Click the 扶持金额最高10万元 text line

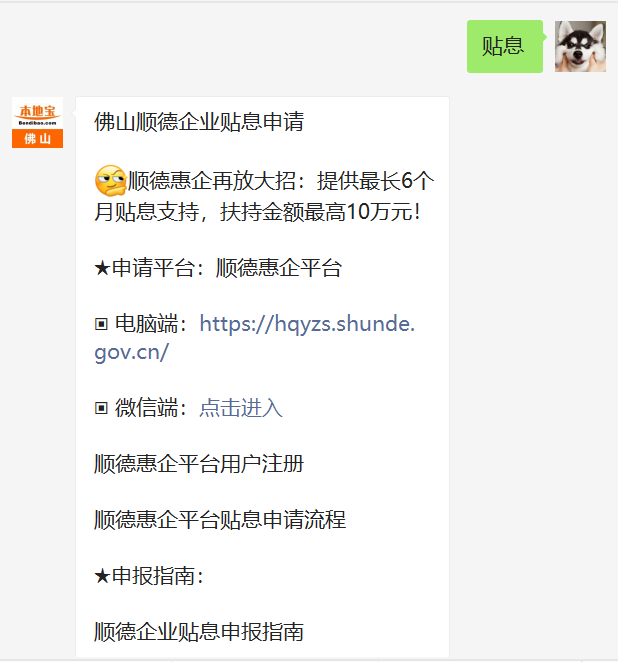(x=320, y=212)
